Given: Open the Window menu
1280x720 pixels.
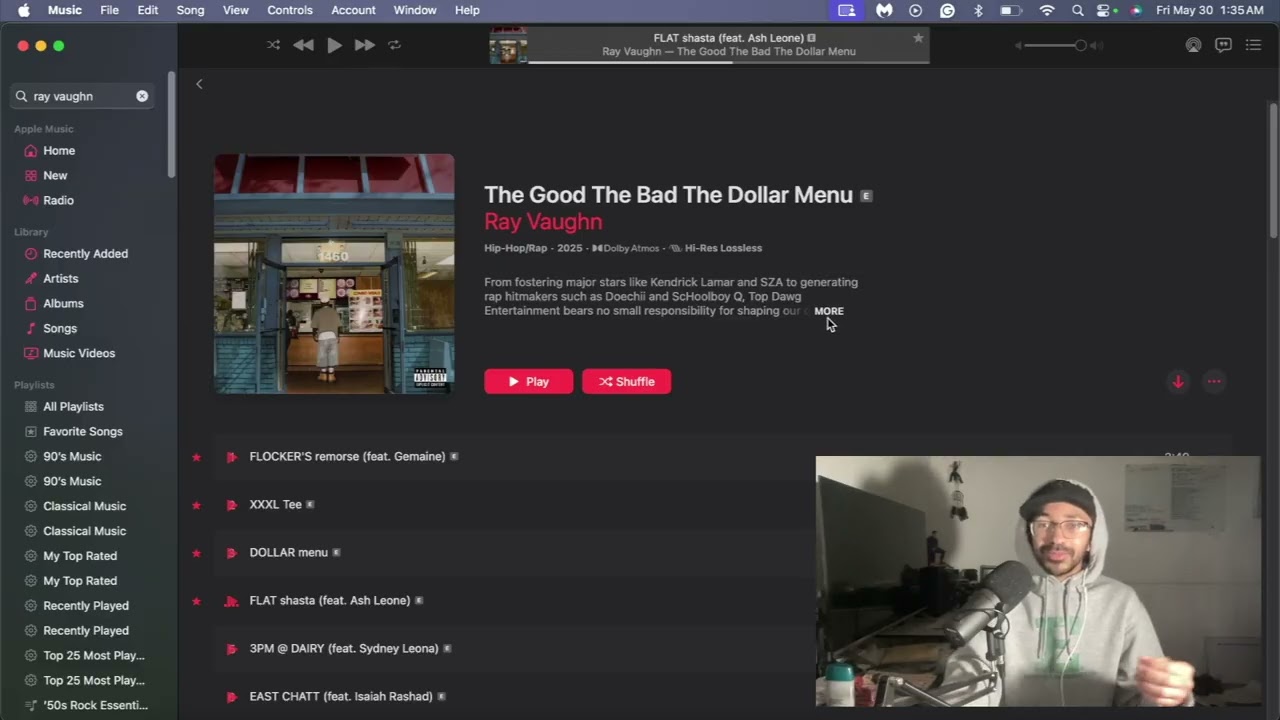Looking at the screenshot, I should (x=415, y=10).
